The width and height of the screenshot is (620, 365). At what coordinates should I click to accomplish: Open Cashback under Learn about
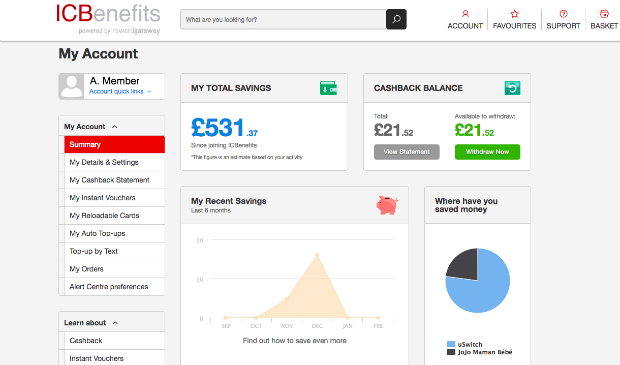click(x=114, y=340)
